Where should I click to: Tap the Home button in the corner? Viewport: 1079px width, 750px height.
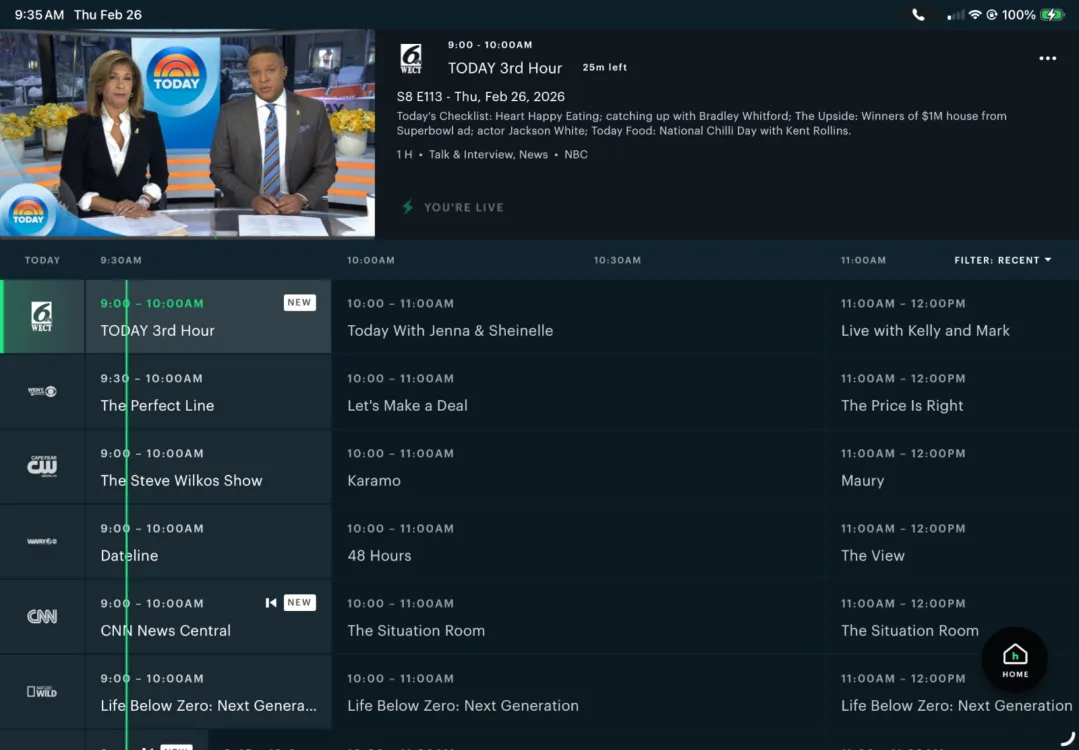[x=1015, y=660]
